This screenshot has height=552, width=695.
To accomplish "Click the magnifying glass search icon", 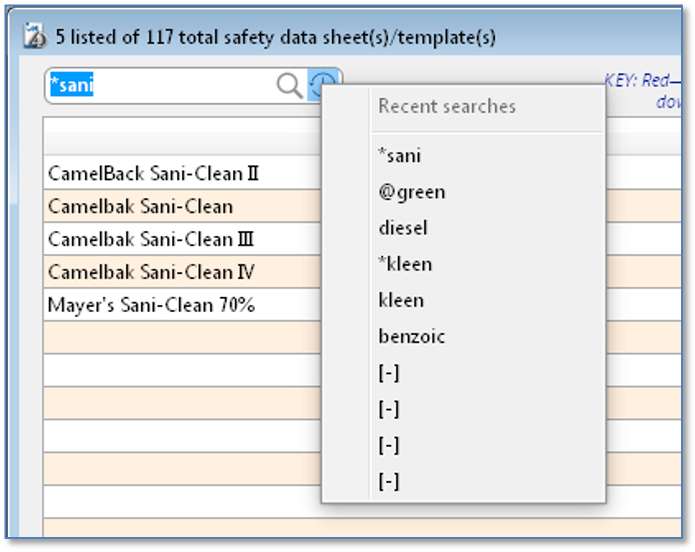I will [x=289, y=85].
